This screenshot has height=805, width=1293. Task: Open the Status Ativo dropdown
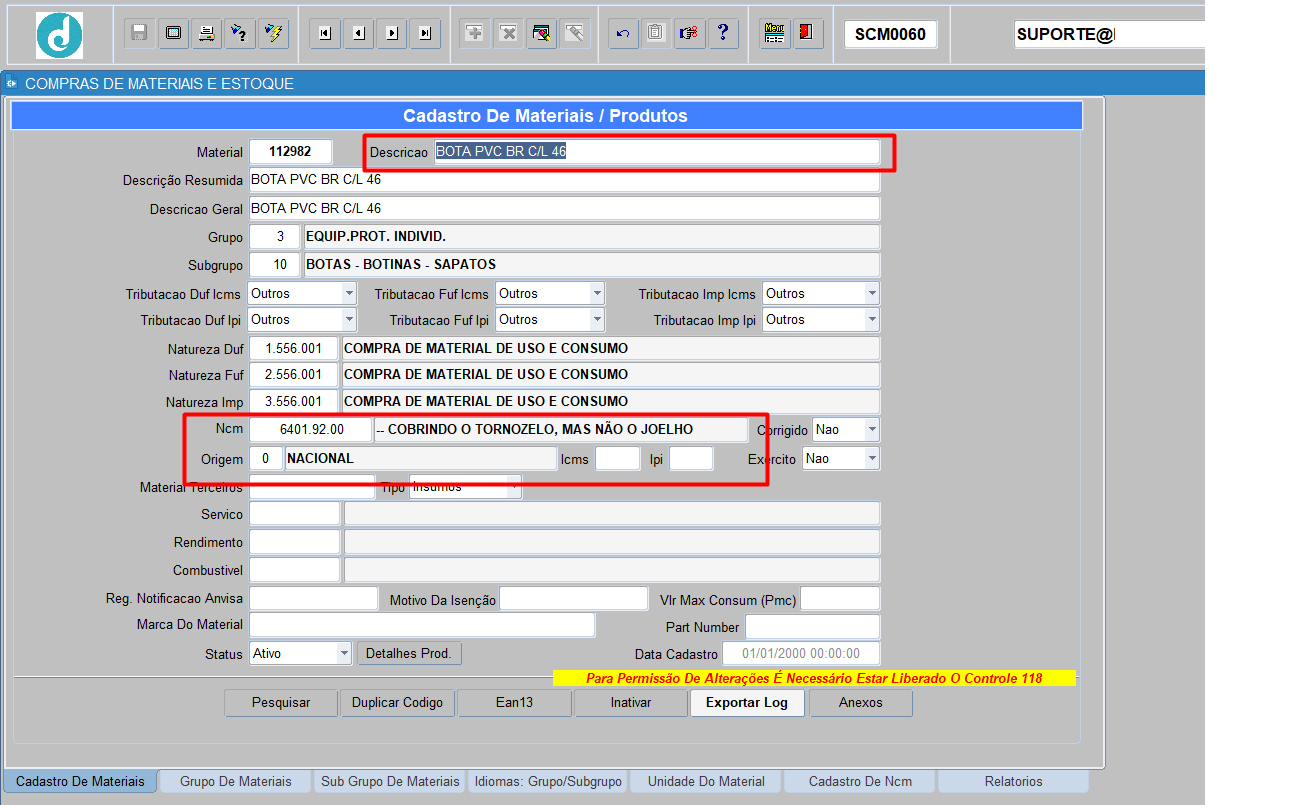pos(344,653)
